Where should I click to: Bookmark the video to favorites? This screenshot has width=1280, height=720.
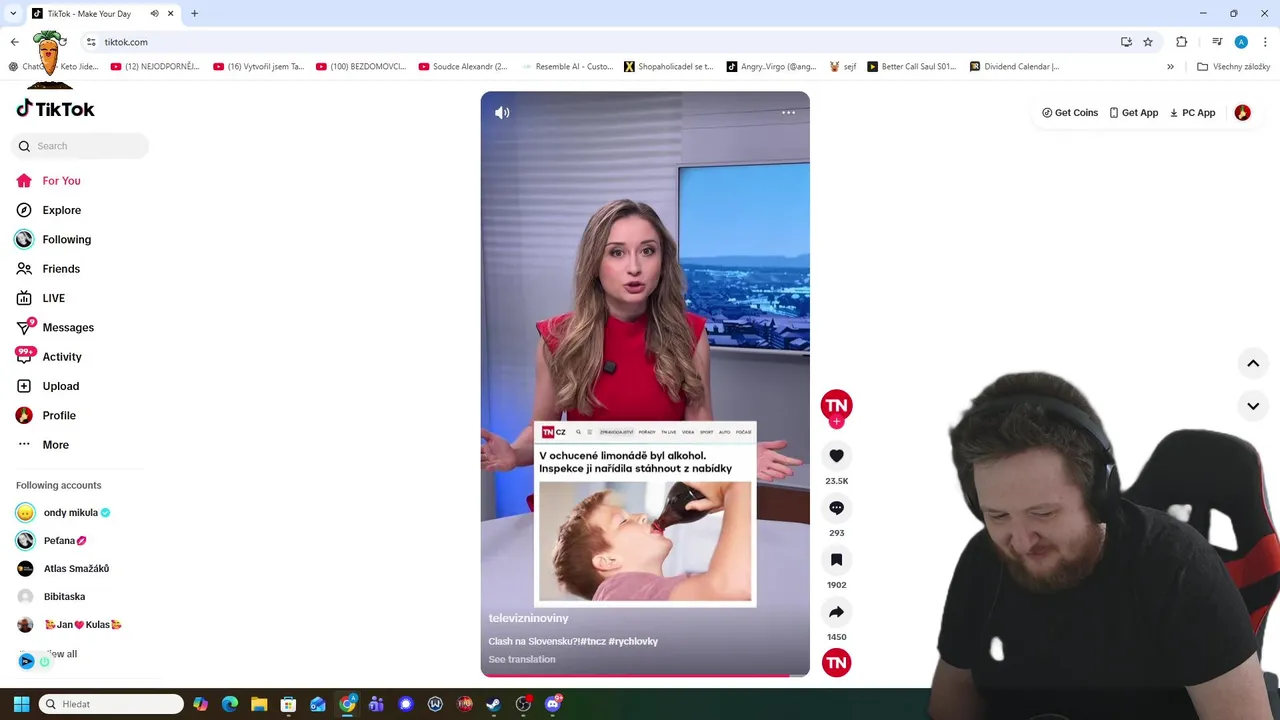pos(836,560)
